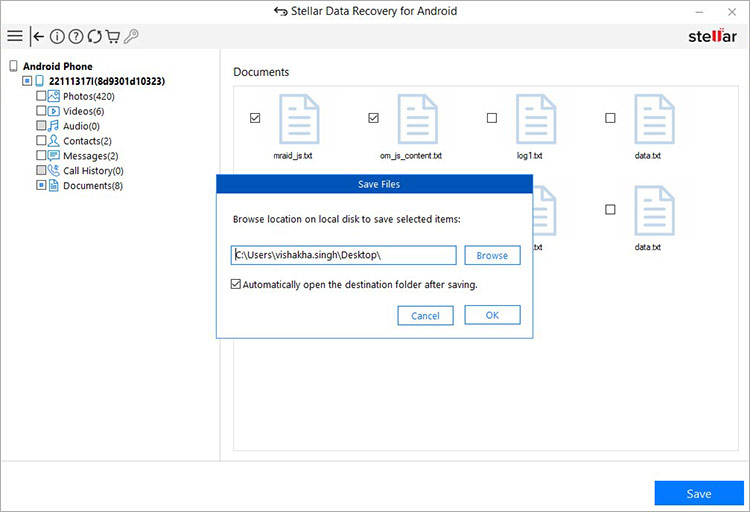This screenshot has width=750, height=512.
Task: Check the Videos(6) checkbox
Action: pos(41,111)
